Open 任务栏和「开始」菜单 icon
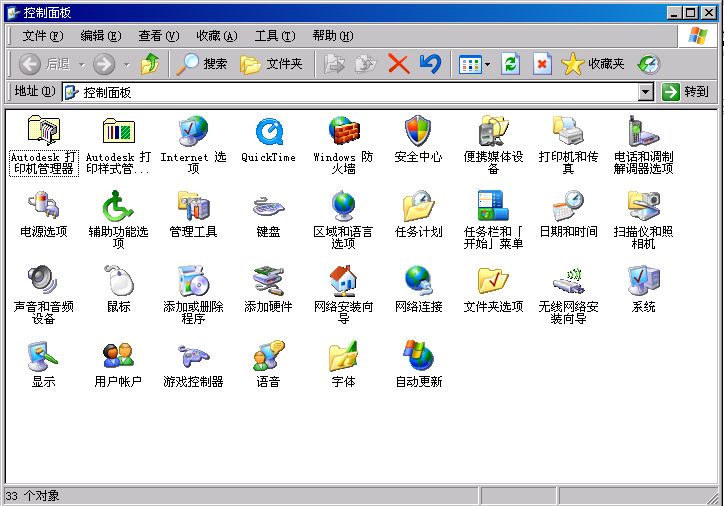Screen dimensions: 724x506 coord(493,205)
